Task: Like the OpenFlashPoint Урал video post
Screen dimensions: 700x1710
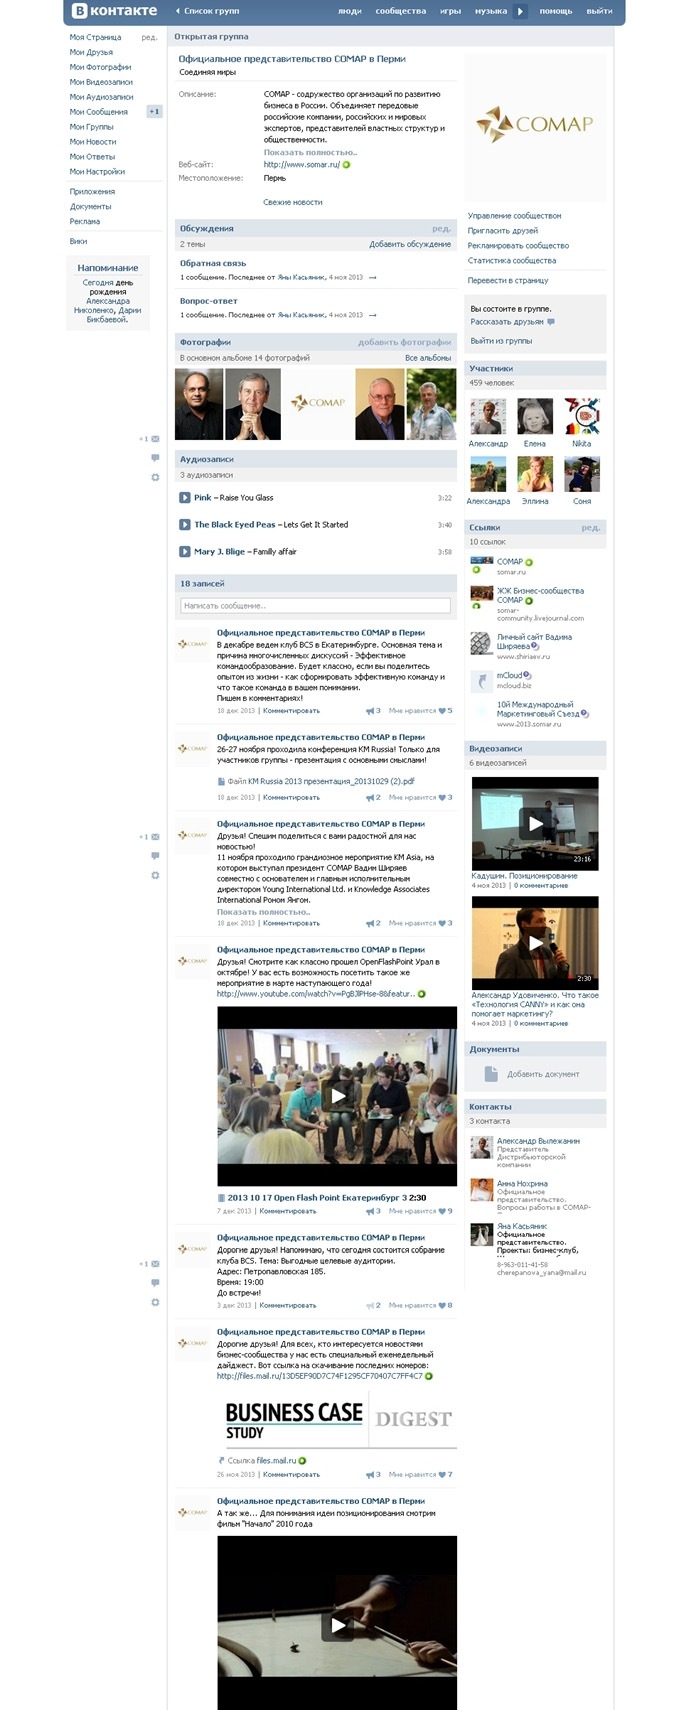Action: [x=441, y=1211]
